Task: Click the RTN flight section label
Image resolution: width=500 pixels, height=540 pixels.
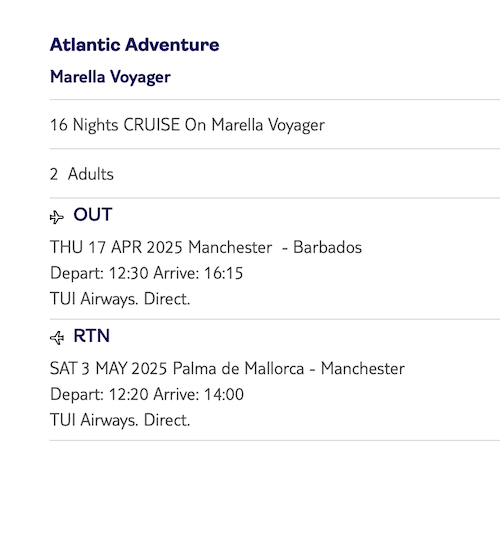Action: (92, 336)
